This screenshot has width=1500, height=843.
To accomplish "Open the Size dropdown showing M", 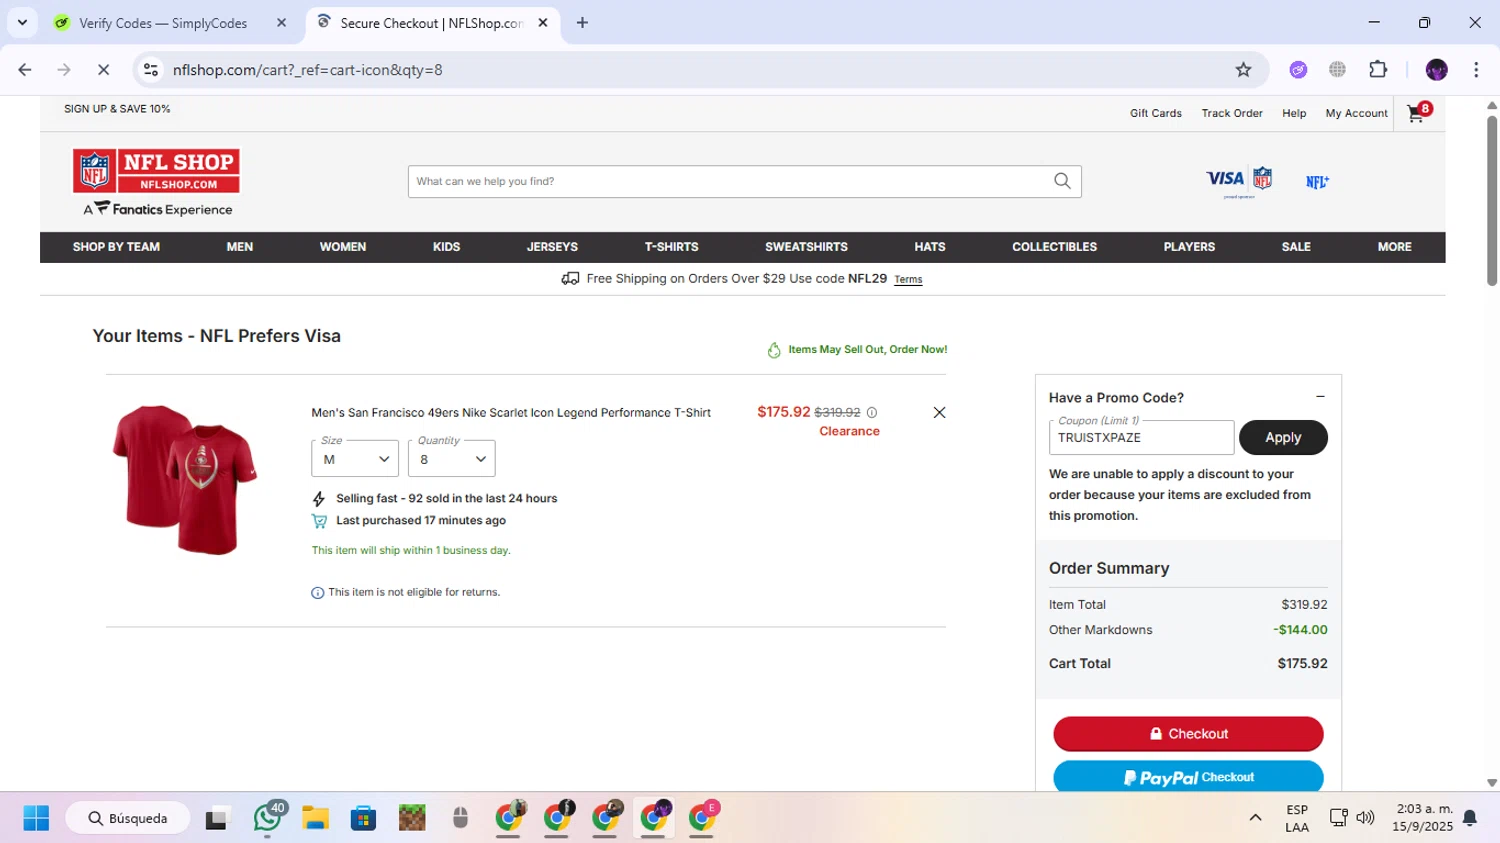I will click(355, 459).
